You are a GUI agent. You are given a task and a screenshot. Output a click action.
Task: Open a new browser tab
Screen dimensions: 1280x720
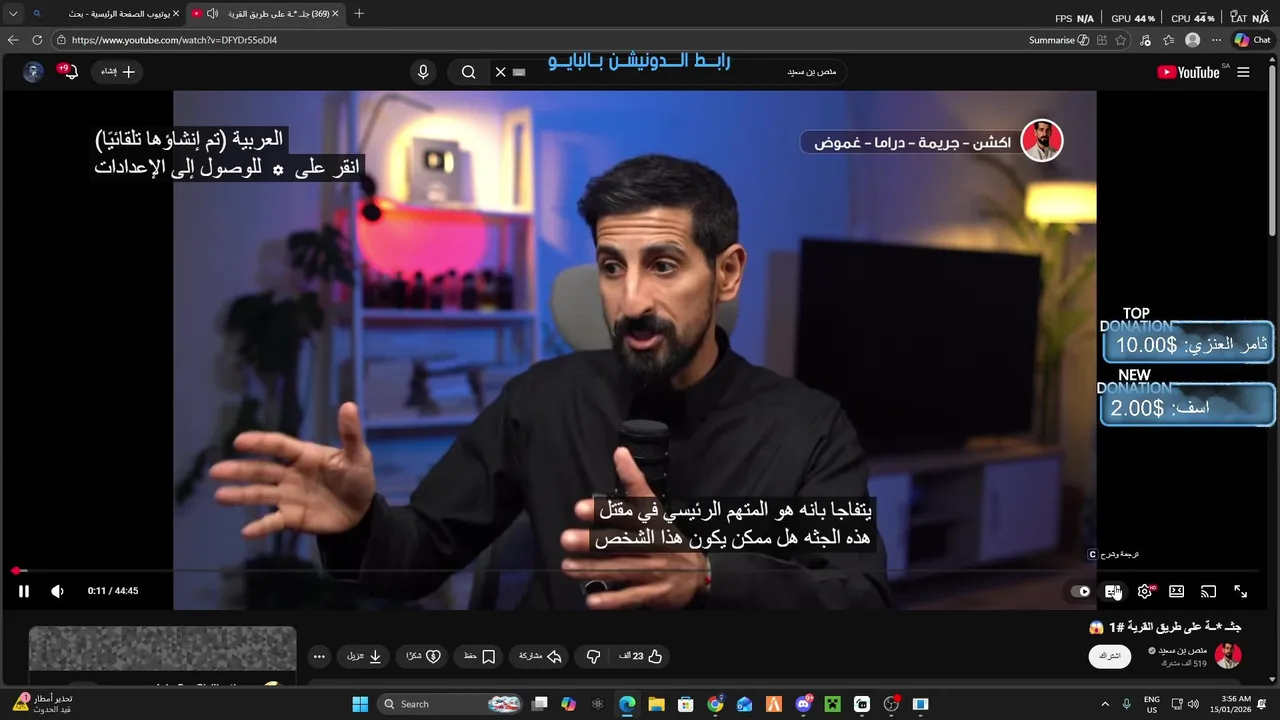(x=359, y=14)
